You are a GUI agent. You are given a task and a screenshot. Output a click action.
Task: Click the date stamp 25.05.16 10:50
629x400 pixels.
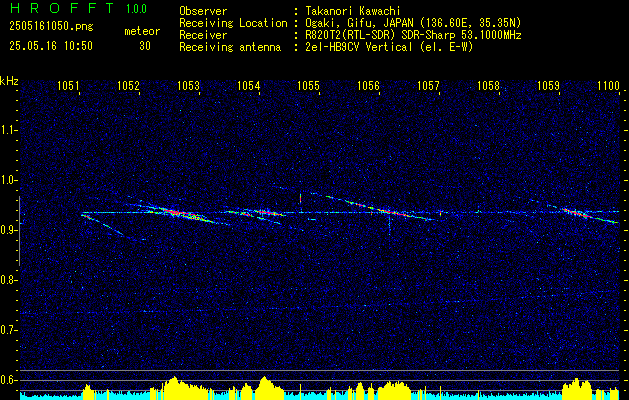51,46
